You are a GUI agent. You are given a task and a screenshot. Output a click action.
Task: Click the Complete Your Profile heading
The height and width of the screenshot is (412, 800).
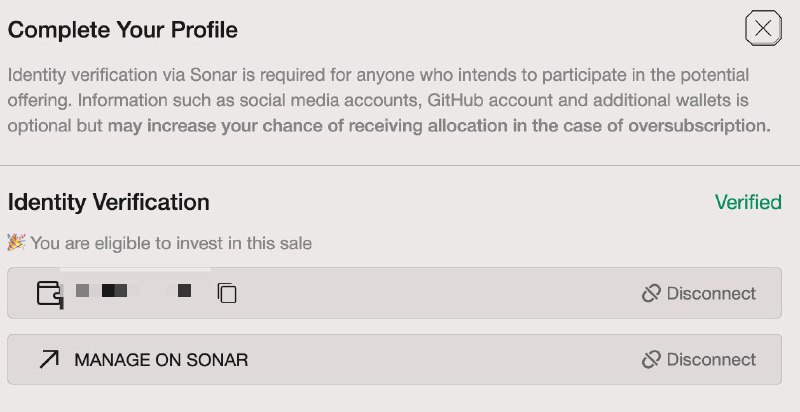tap(122, 30)
